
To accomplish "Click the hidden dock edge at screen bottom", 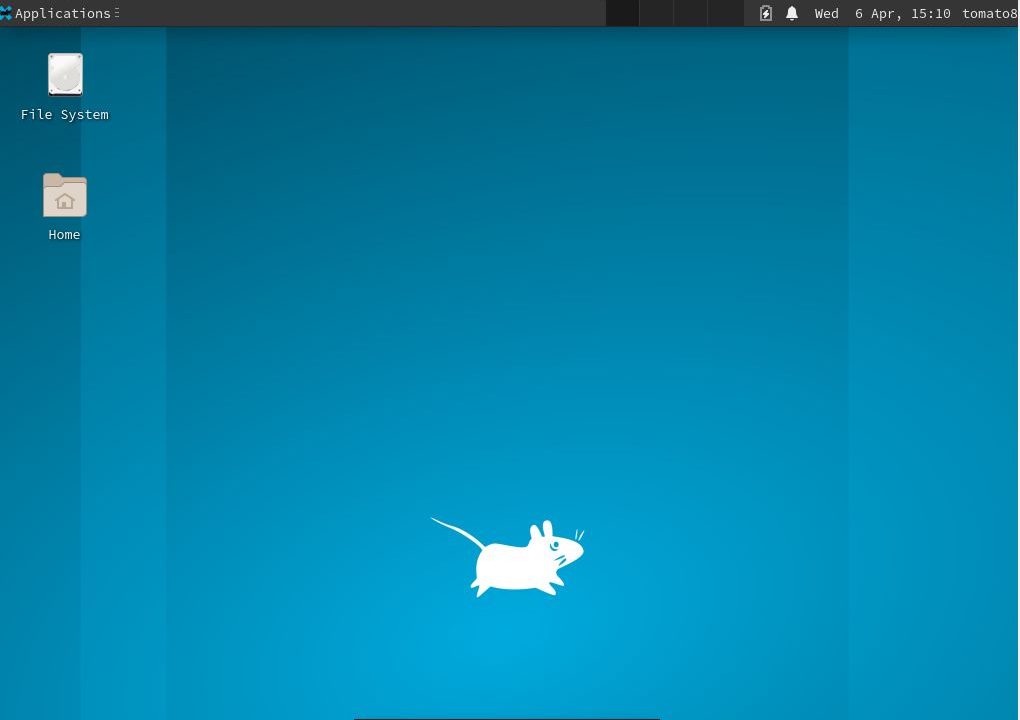I will coord(507,717).
